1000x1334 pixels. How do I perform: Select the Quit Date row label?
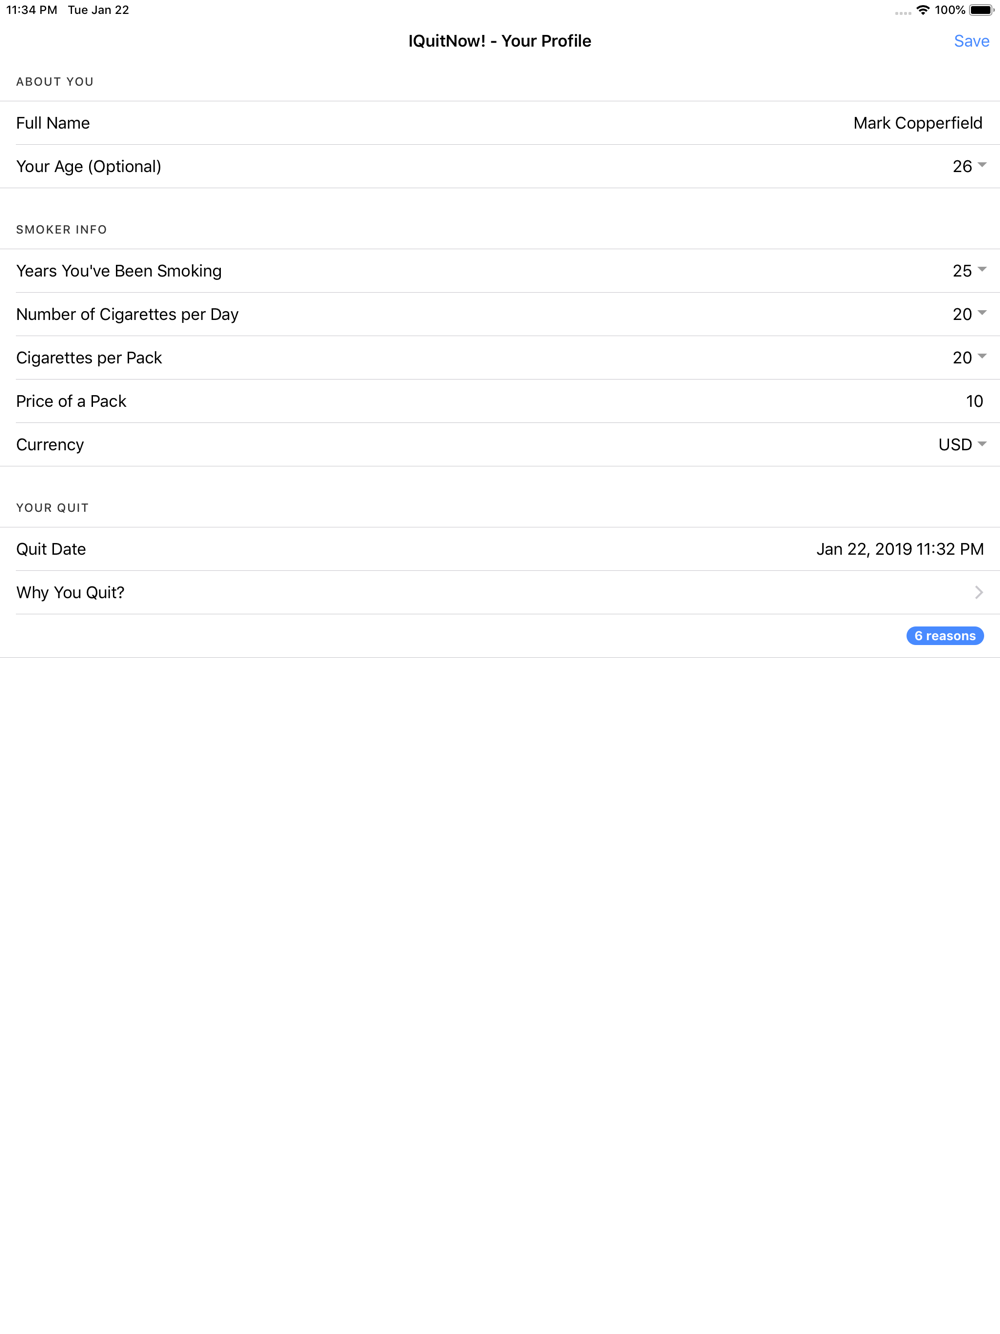click(51, 549)
